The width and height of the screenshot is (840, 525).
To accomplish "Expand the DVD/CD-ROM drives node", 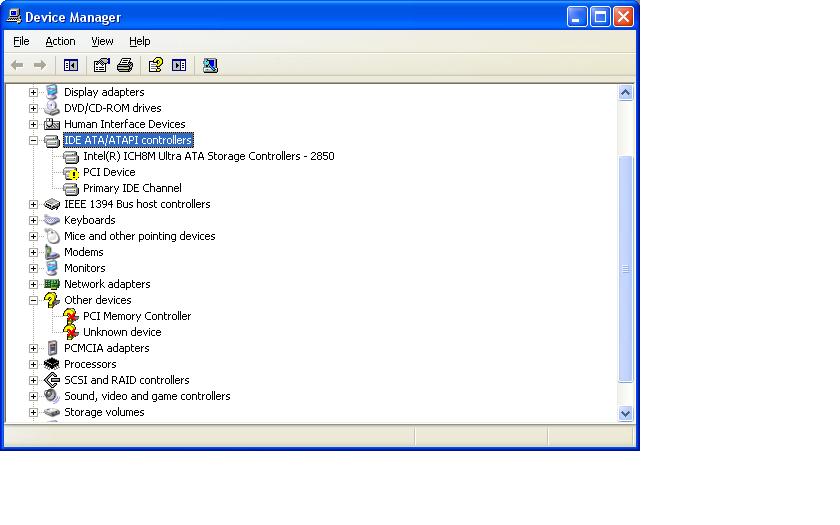I will click(33, 108).
